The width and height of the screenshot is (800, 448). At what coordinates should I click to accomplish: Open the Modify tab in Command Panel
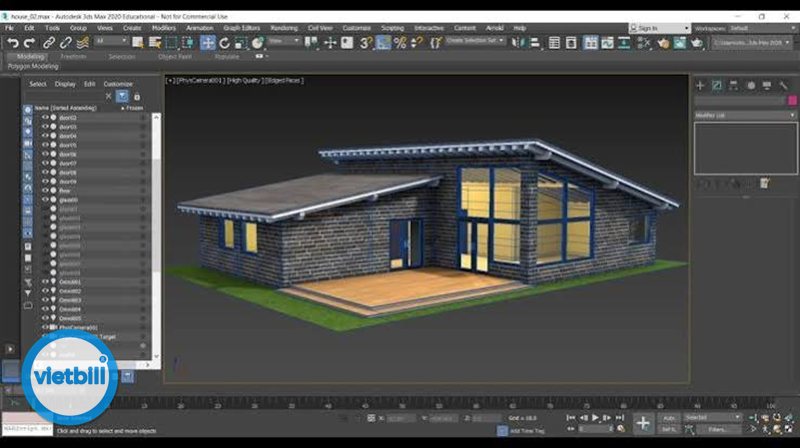(x=717, y=86)
